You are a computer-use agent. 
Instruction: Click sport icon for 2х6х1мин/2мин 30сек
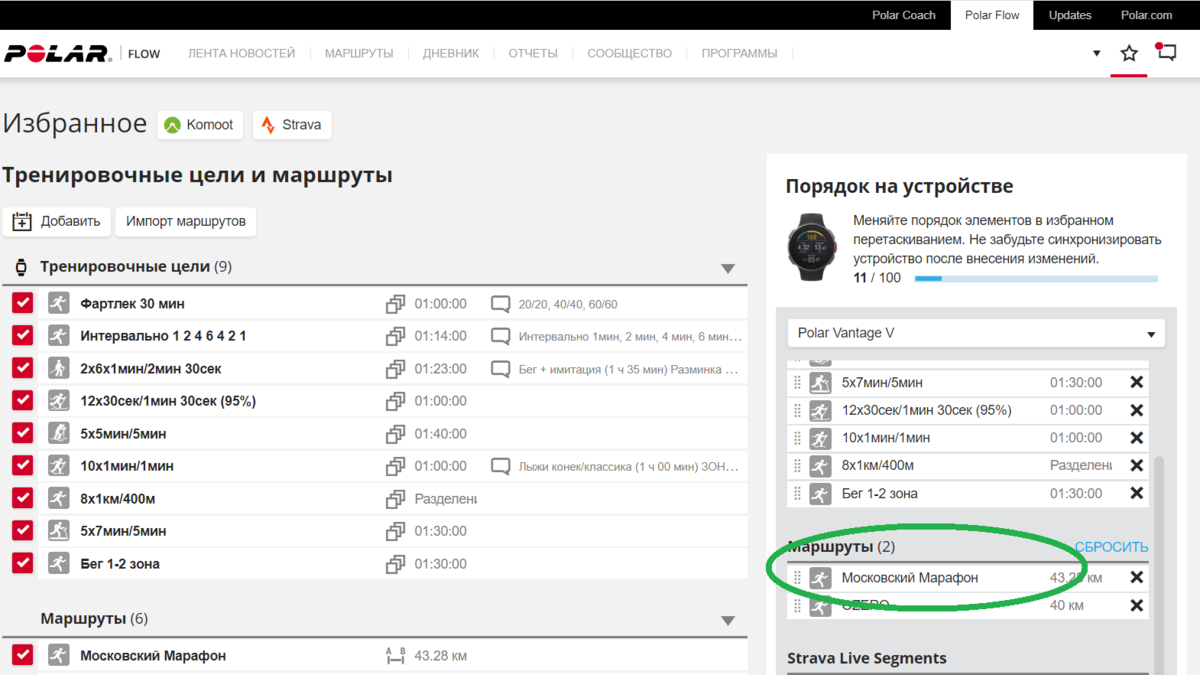(59, 368)
